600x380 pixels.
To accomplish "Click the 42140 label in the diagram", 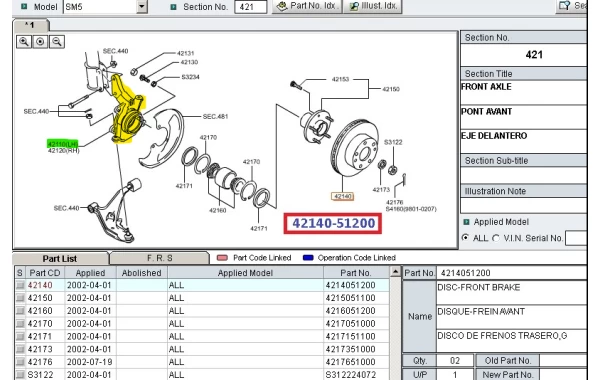I will tap(342, 196).
